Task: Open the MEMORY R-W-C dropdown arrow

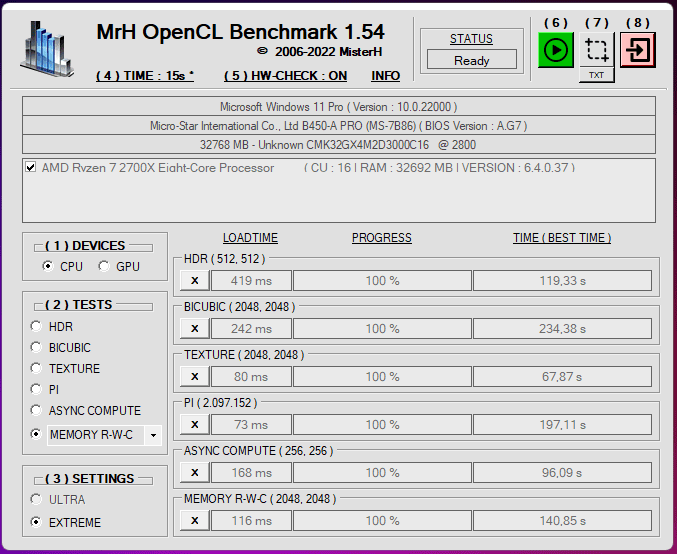Action: (x=153, y=435)
